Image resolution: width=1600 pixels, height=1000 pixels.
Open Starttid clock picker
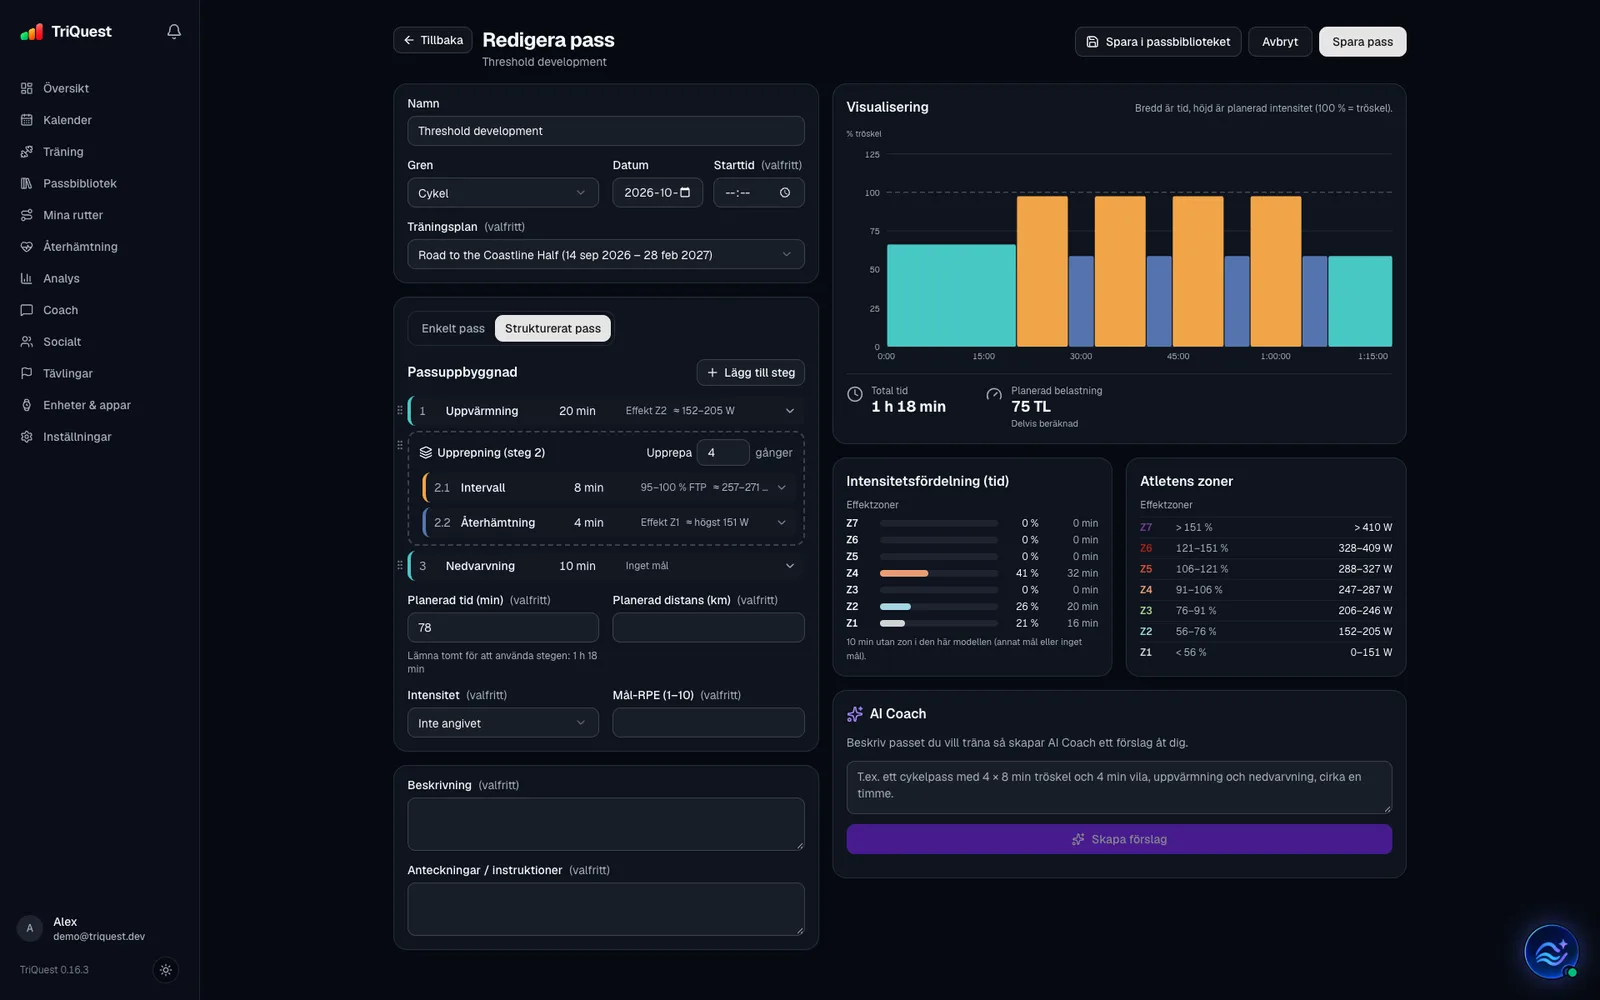pyautogui.click(x=785, y=193)
